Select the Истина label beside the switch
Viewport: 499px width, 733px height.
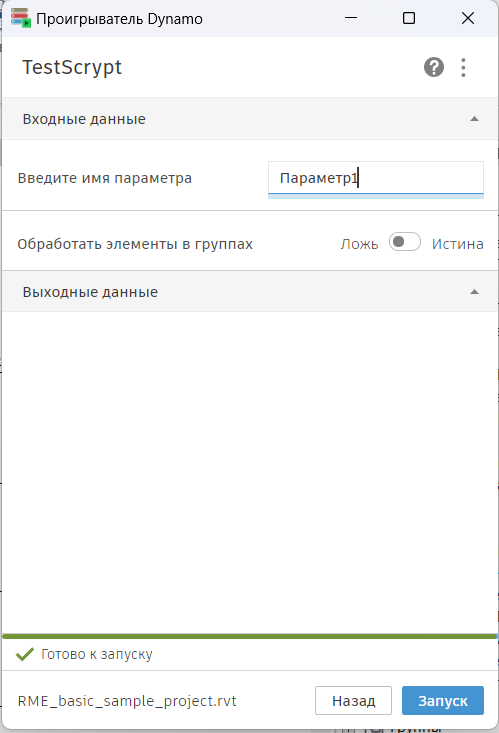[x=457, y=244]
